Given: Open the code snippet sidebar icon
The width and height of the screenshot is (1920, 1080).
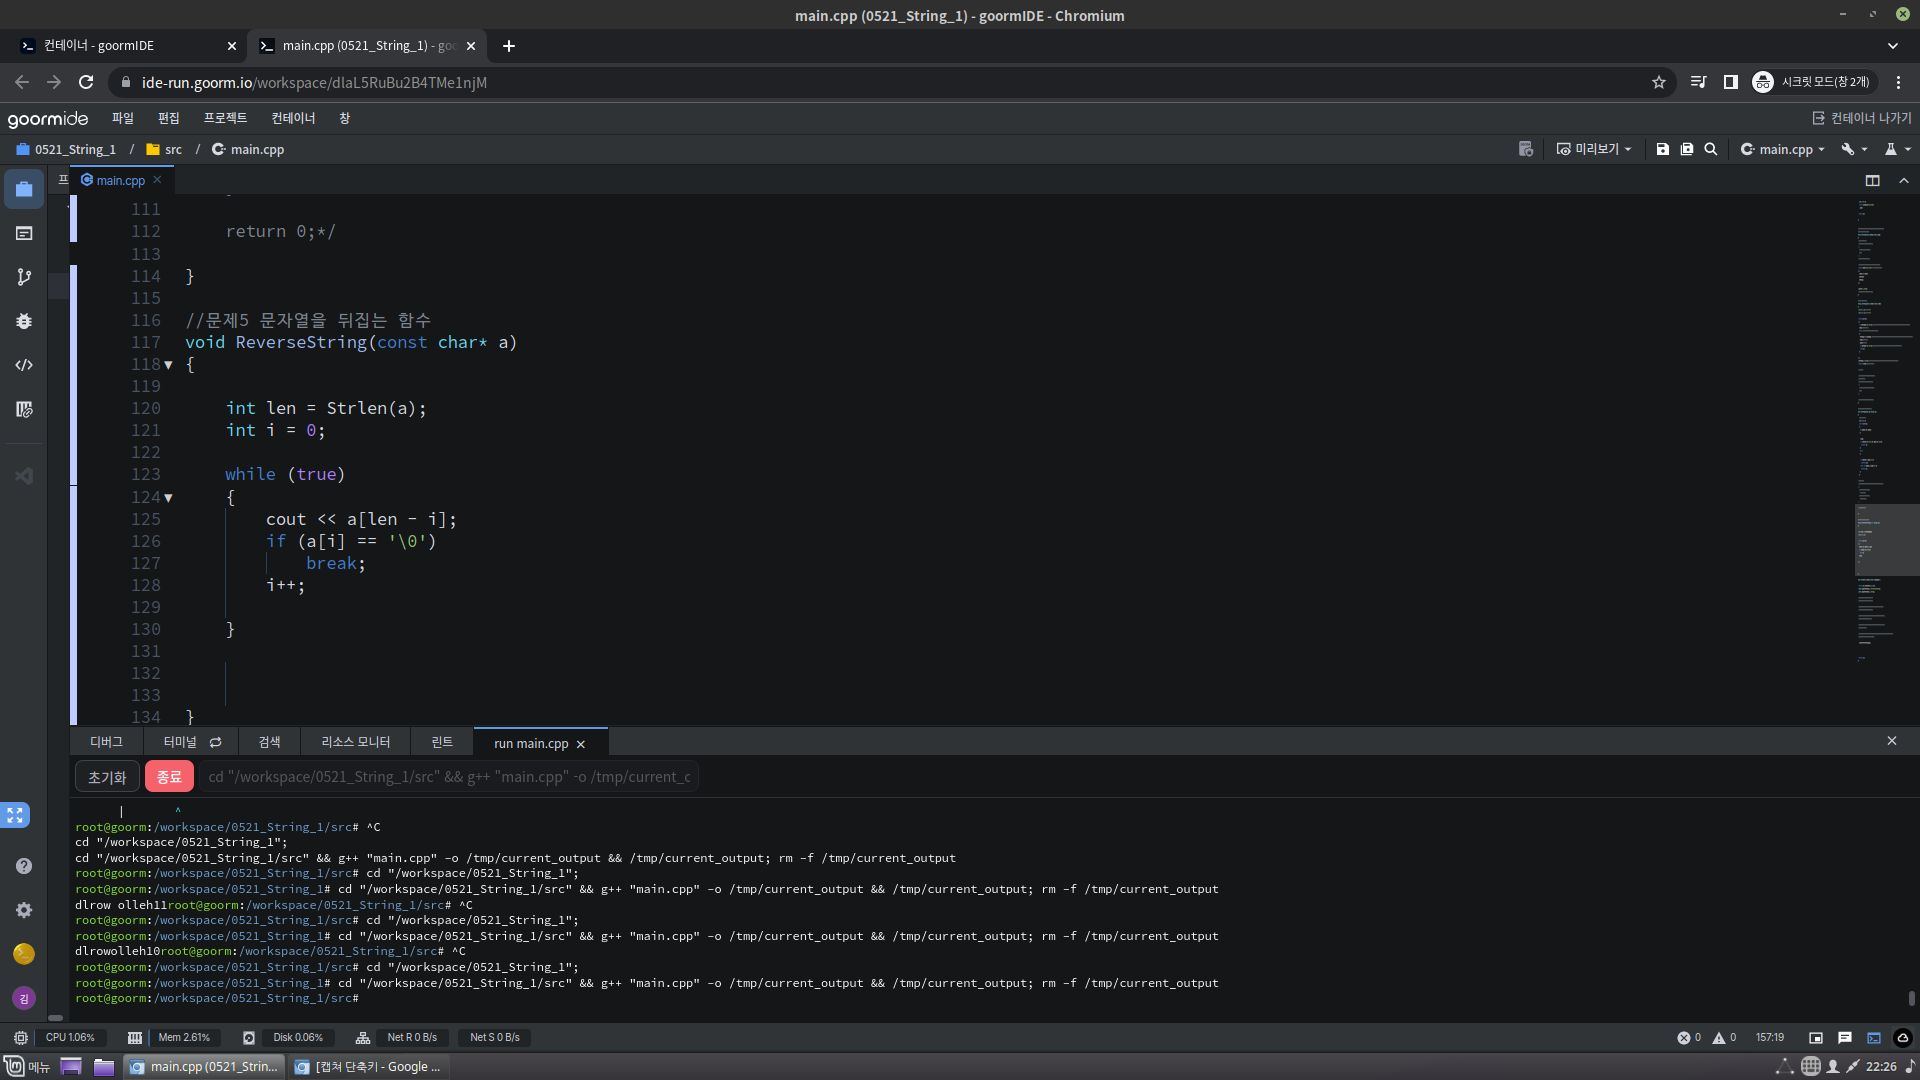Looking at the screenshot, I should click(x=24, y=365).
